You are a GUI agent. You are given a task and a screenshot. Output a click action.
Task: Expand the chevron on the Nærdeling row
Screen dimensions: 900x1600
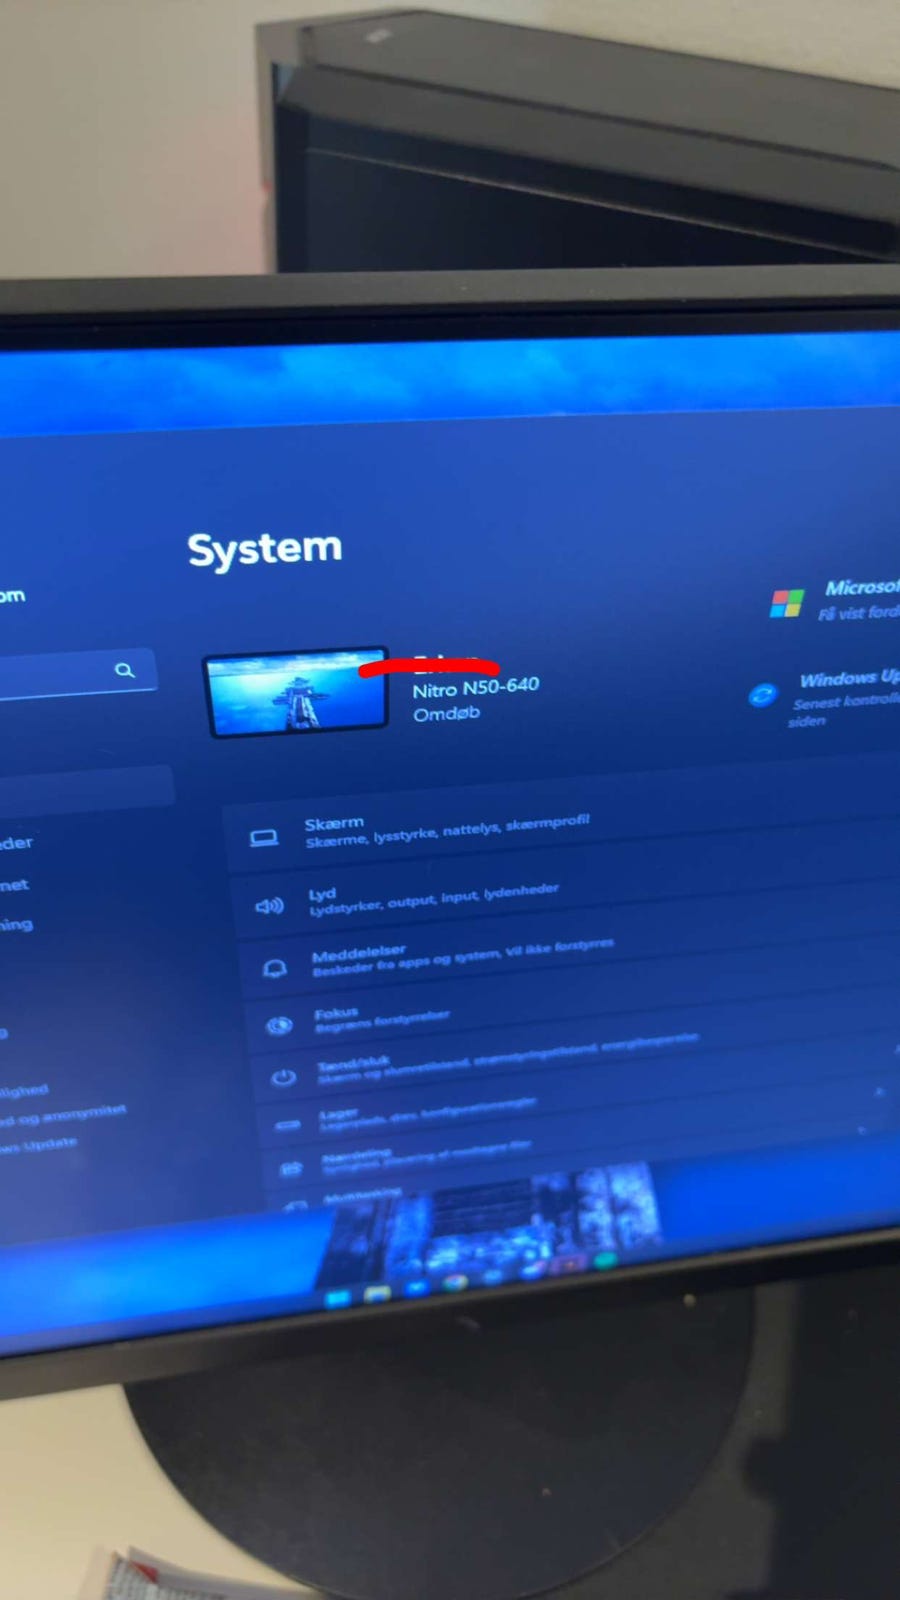(x=862, y=1130)
